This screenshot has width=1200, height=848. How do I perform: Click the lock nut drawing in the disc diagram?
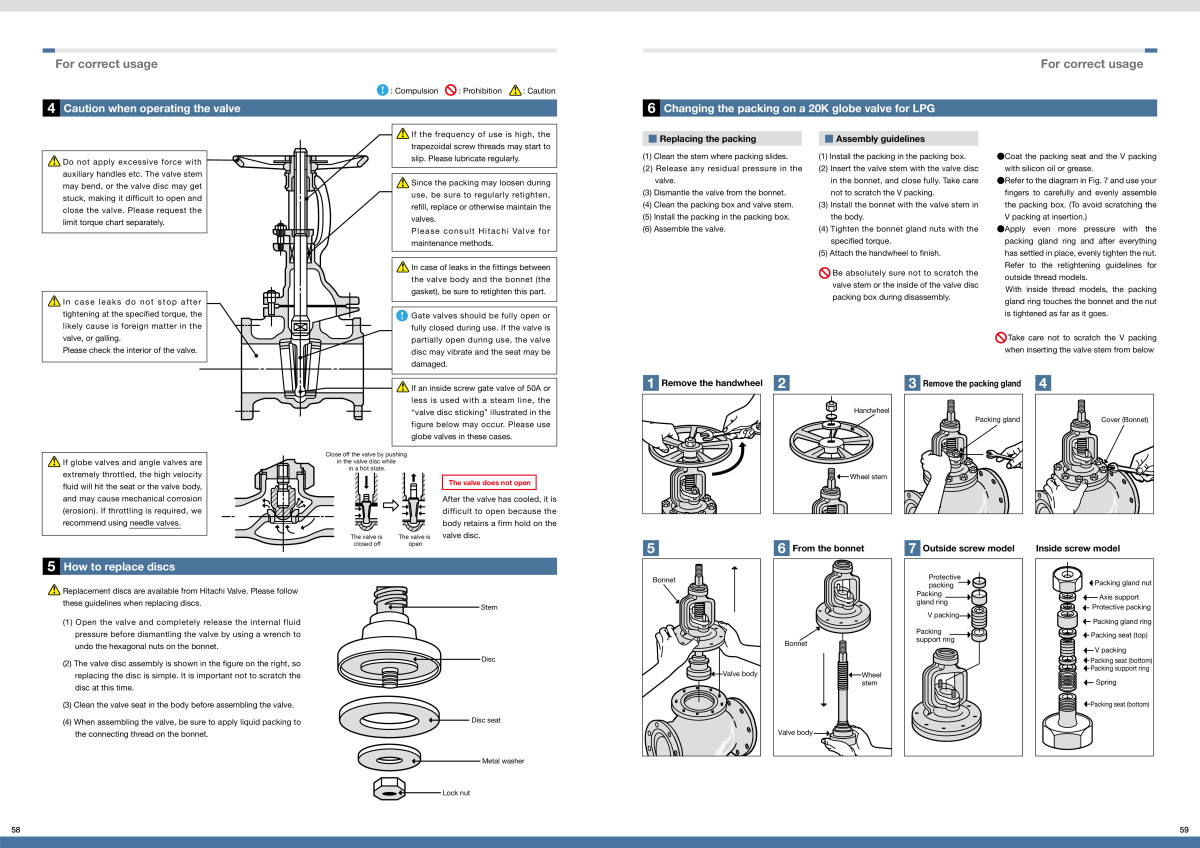tap(390, 788)
